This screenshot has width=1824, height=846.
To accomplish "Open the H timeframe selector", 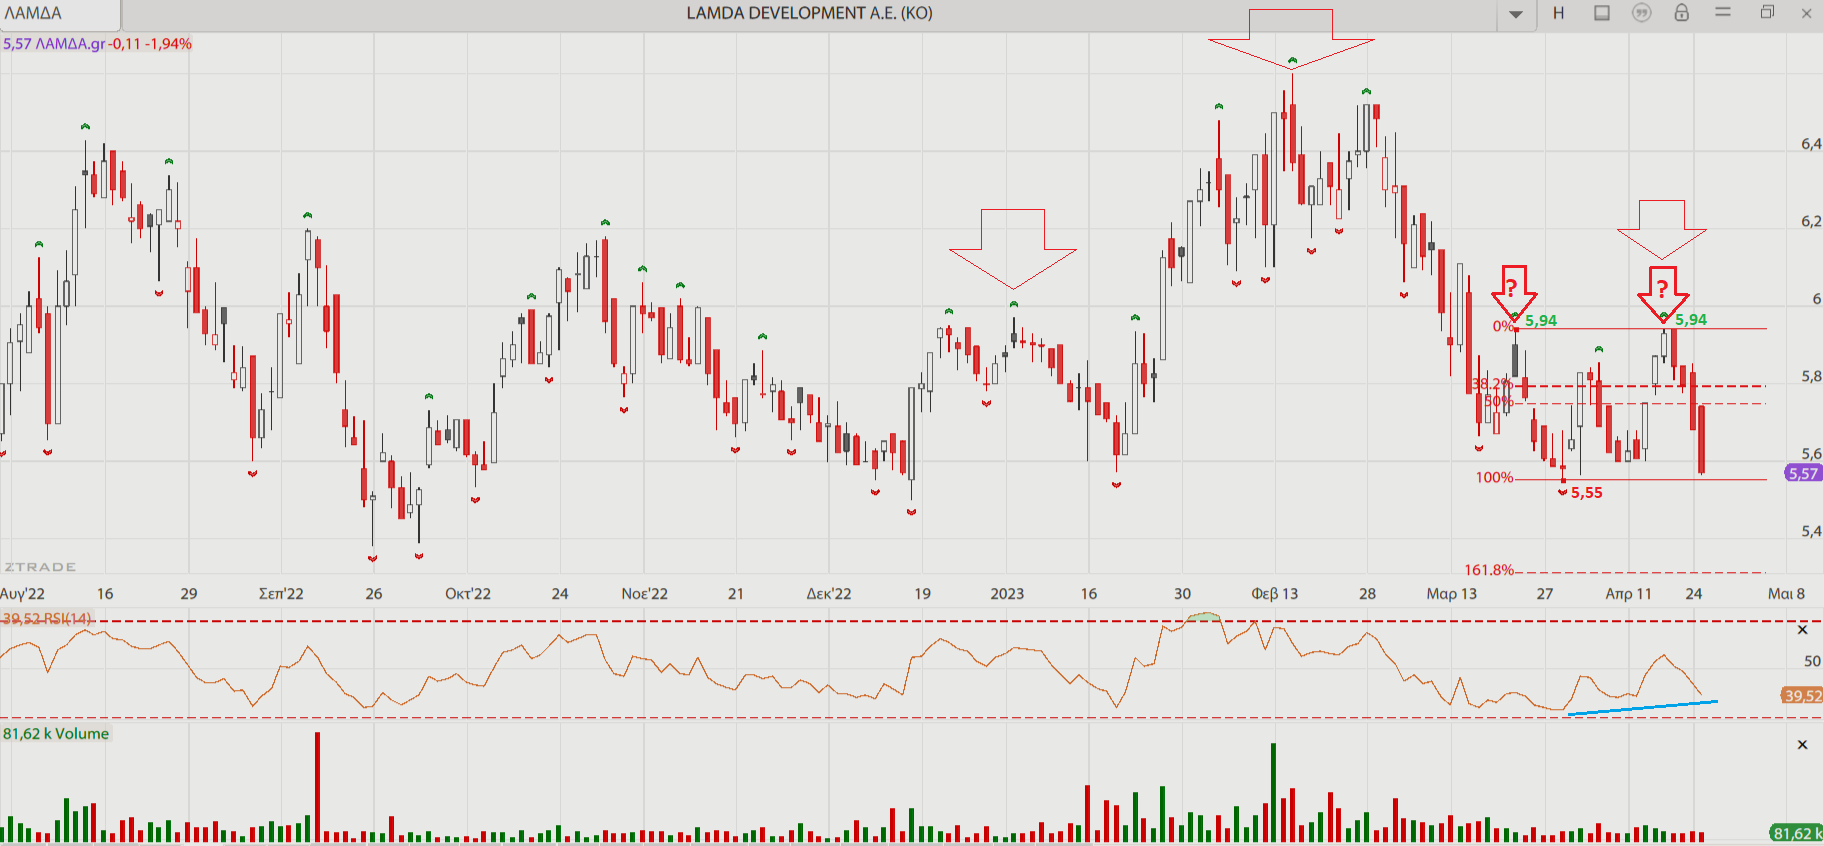I will pos(1558,13).
